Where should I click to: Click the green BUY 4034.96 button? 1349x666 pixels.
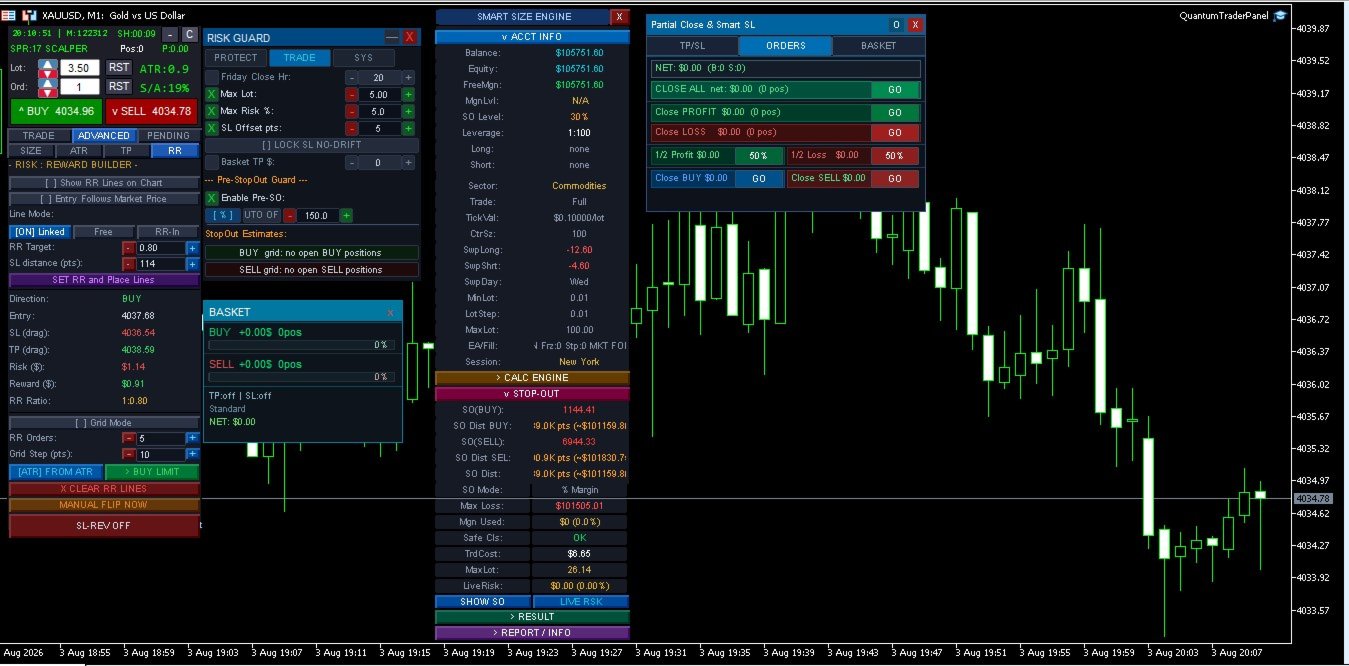pos(55,111)
